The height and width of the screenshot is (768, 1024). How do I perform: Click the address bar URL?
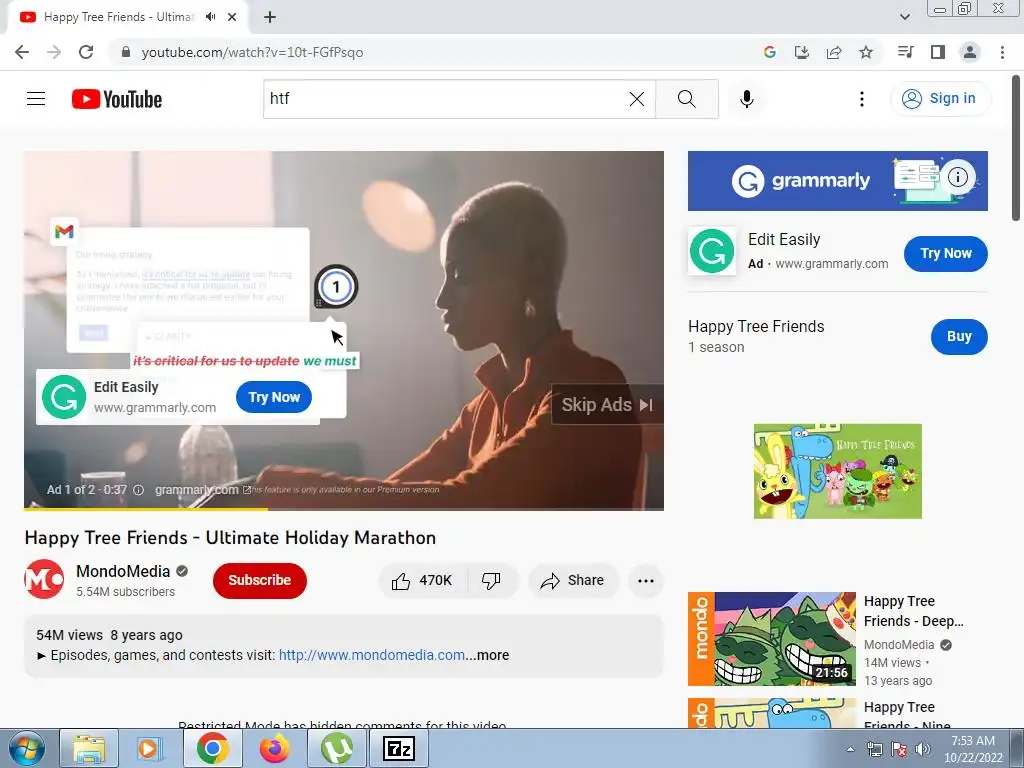click(252, 52)
